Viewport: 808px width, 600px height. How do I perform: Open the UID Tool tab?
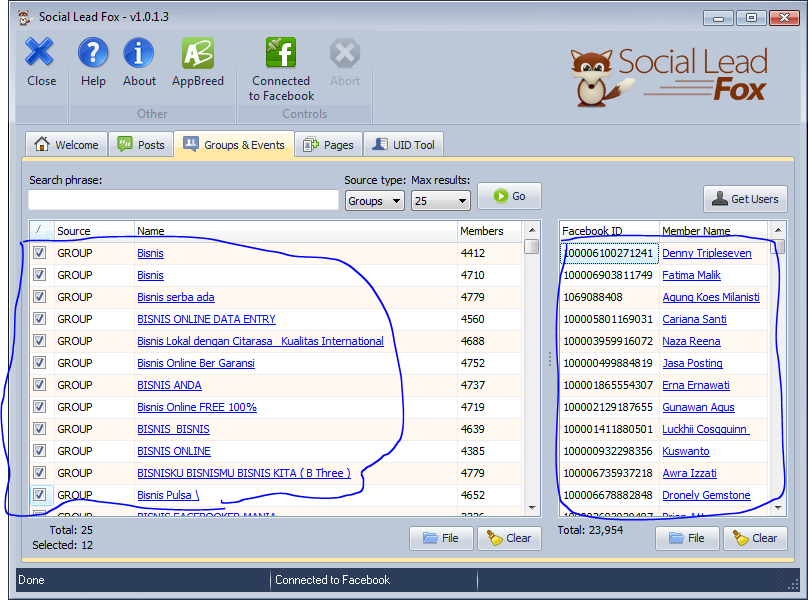403,145
